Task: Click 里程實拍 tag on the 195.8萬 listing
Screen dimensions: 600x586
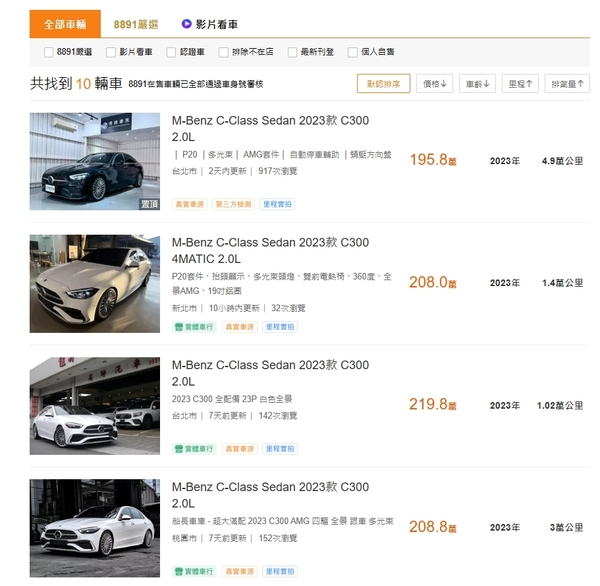Action: coord(279,204)
